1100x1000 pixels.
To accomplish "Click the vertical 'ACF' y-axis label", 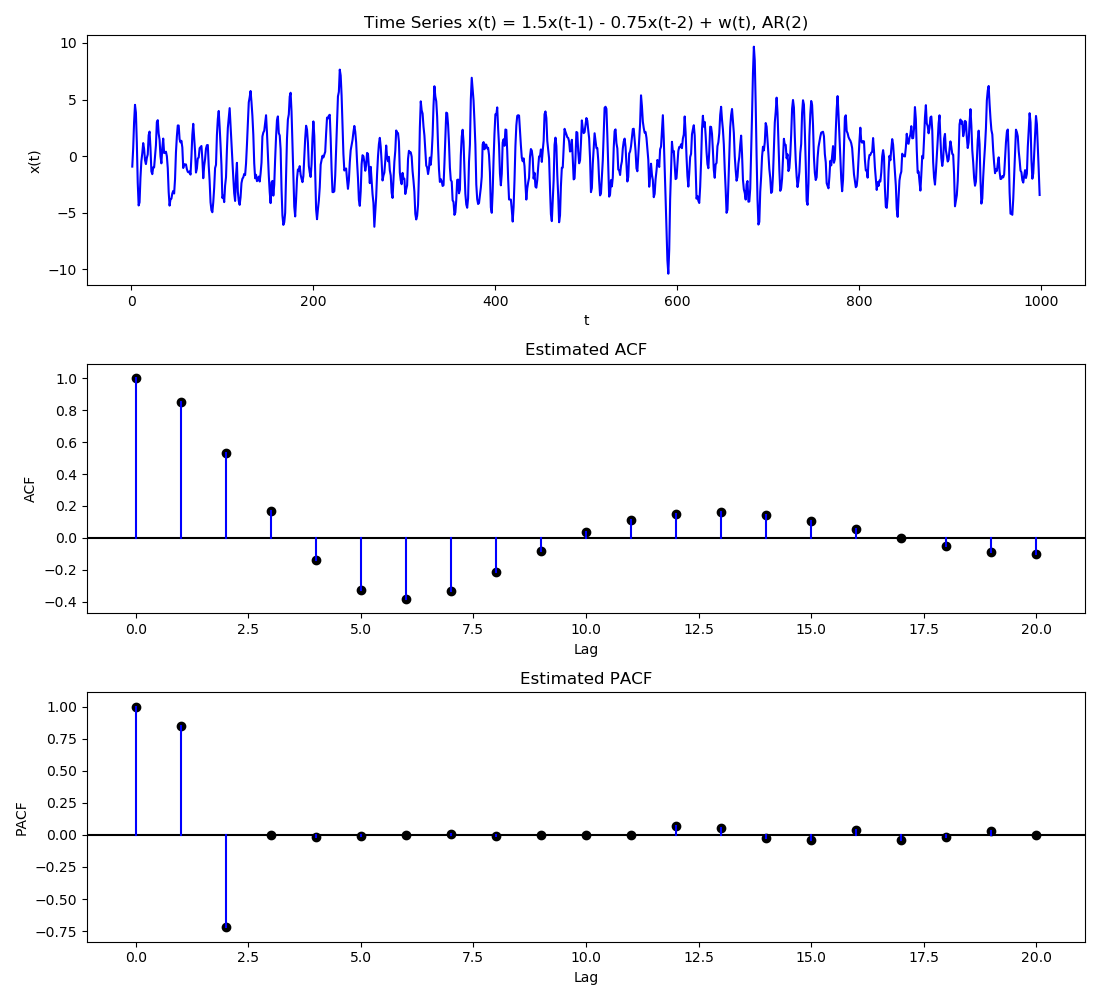I will [29, 490].
